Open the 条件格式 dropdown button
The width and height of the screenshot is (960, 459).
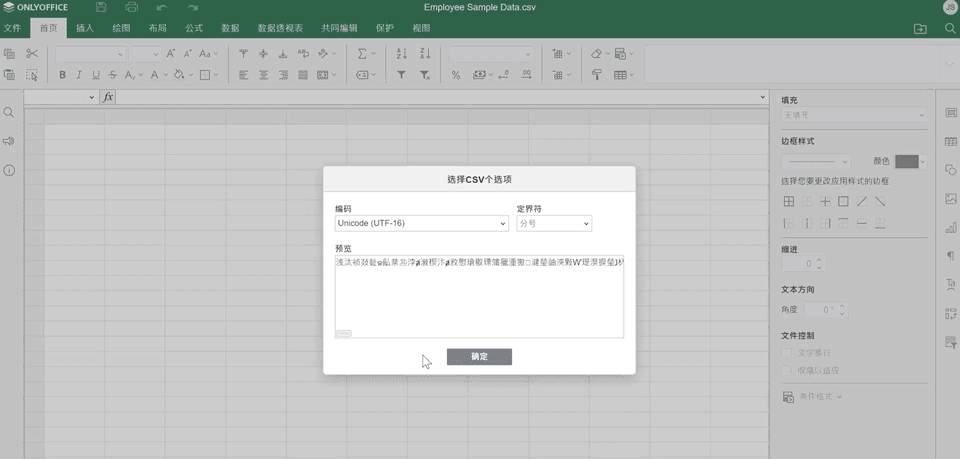pos(812,397)
